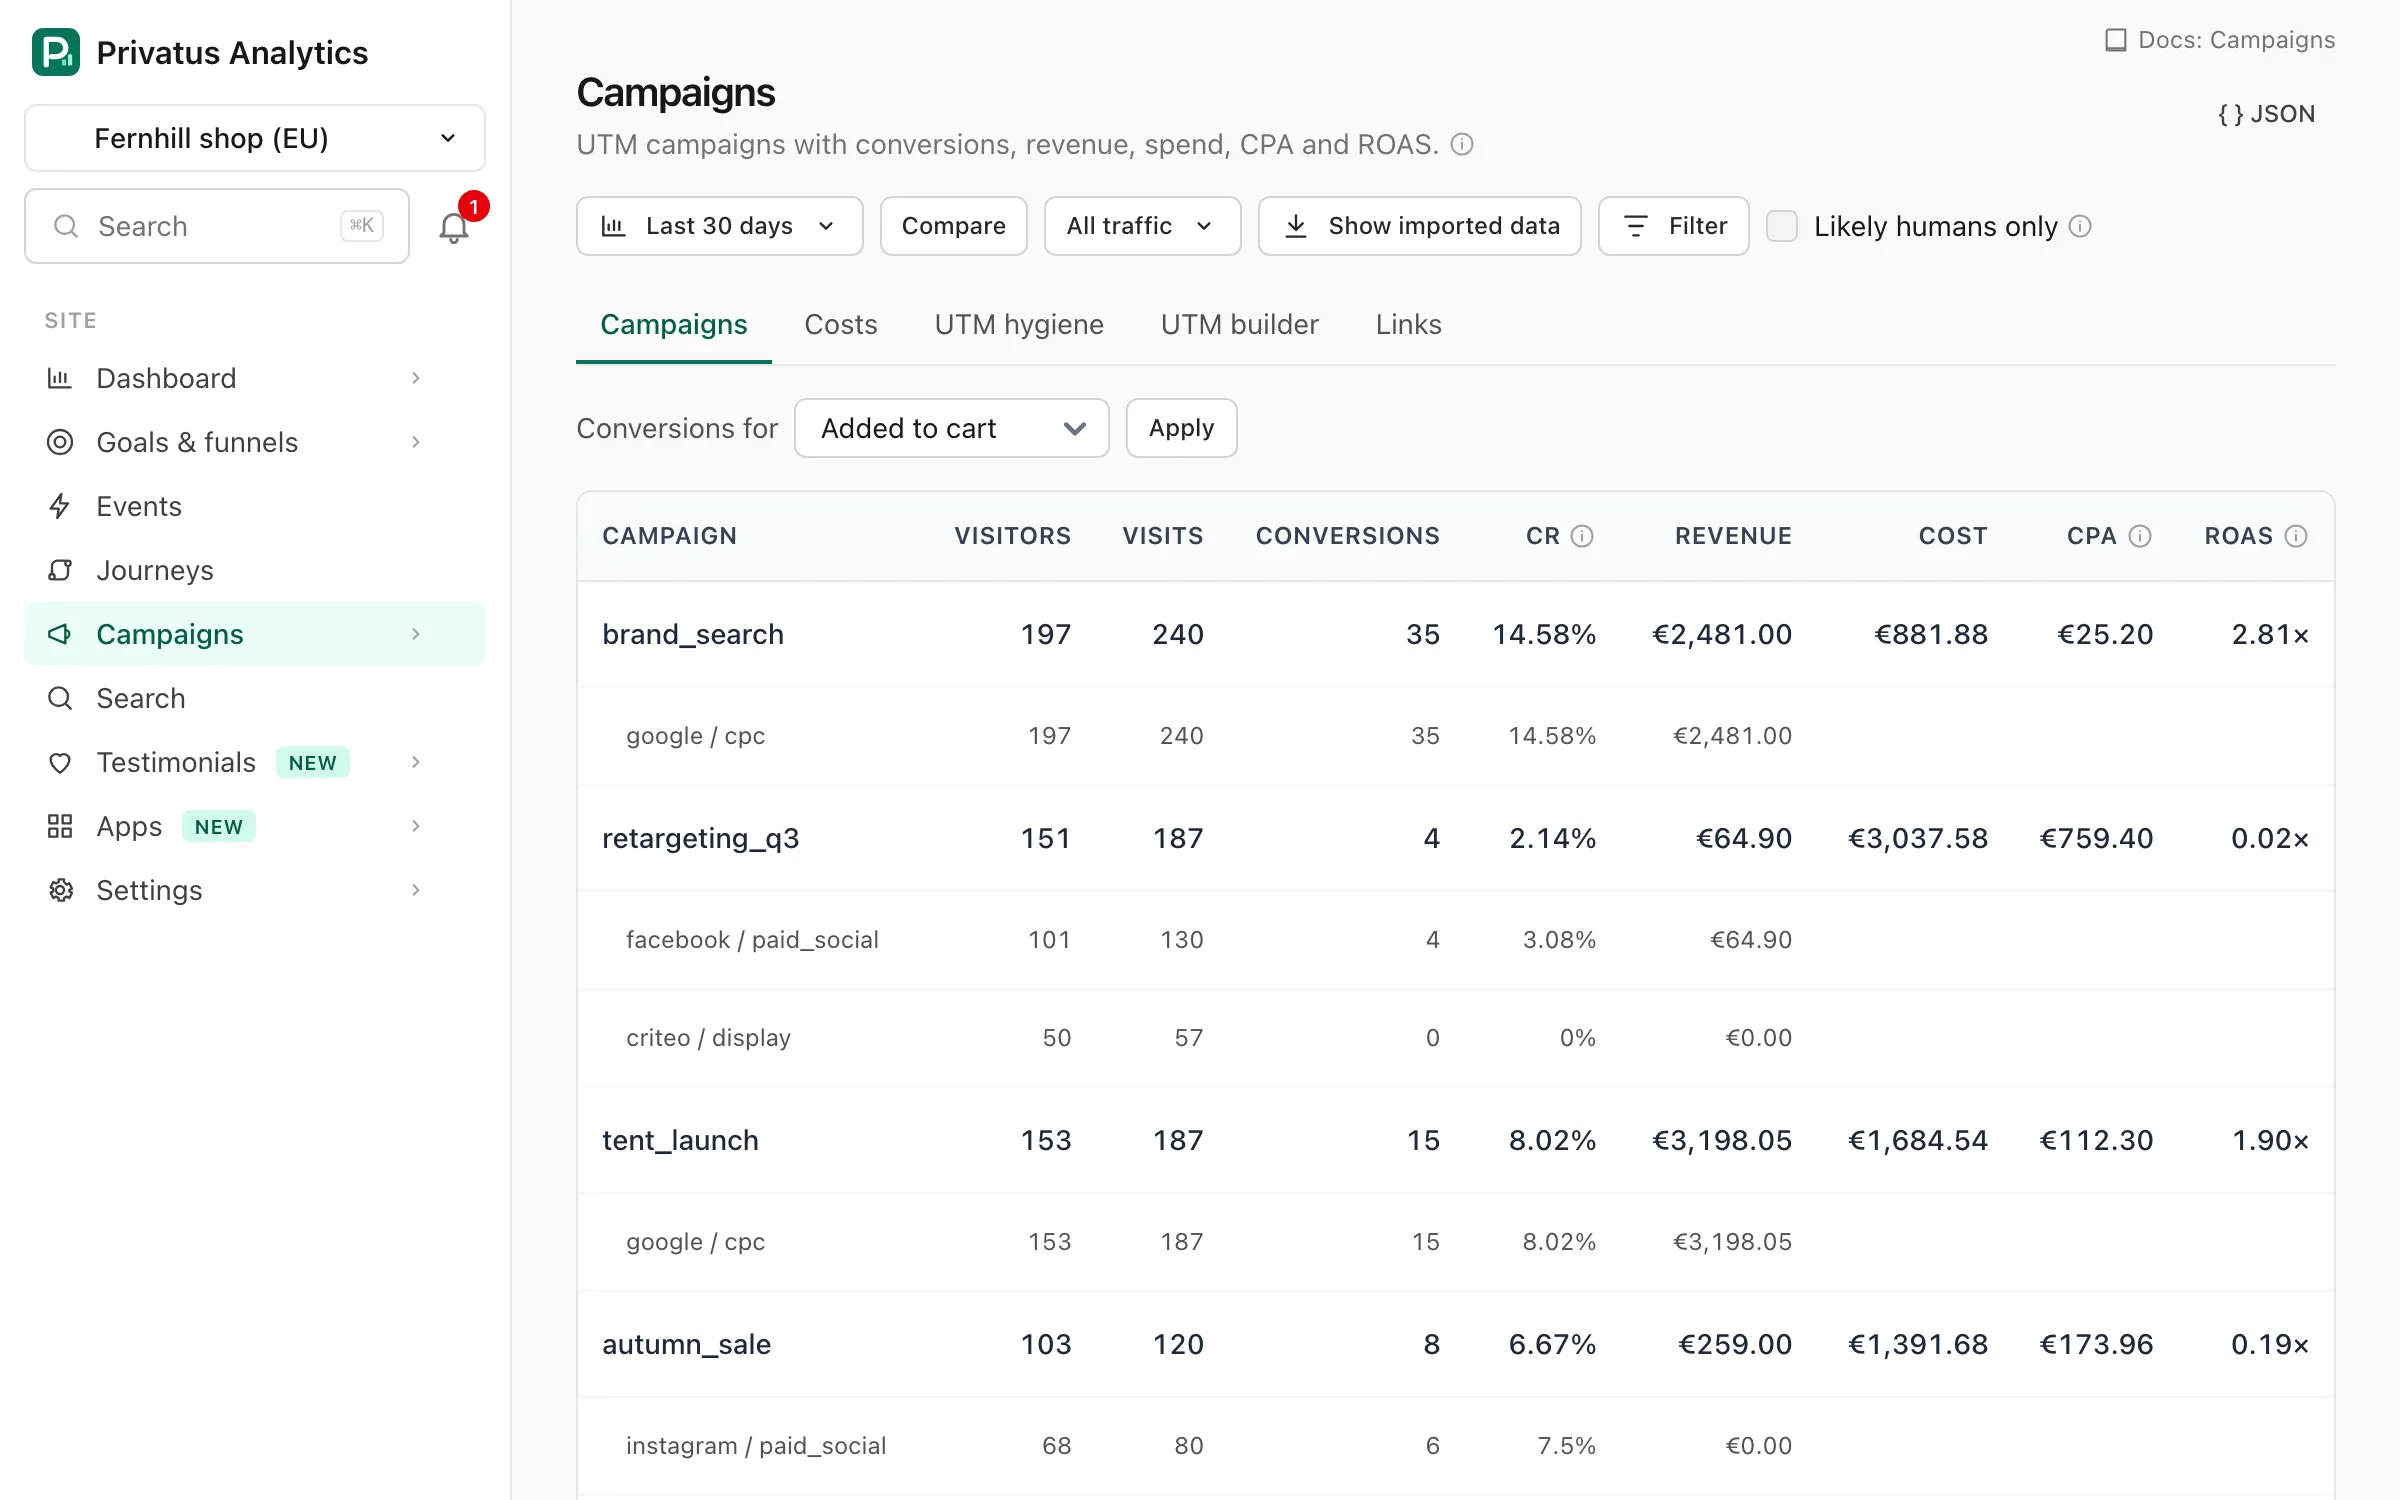This screenshot has width=2400, height=1500.
Task: Click the tent_launch campaign row name
Action: point(680,1140)
